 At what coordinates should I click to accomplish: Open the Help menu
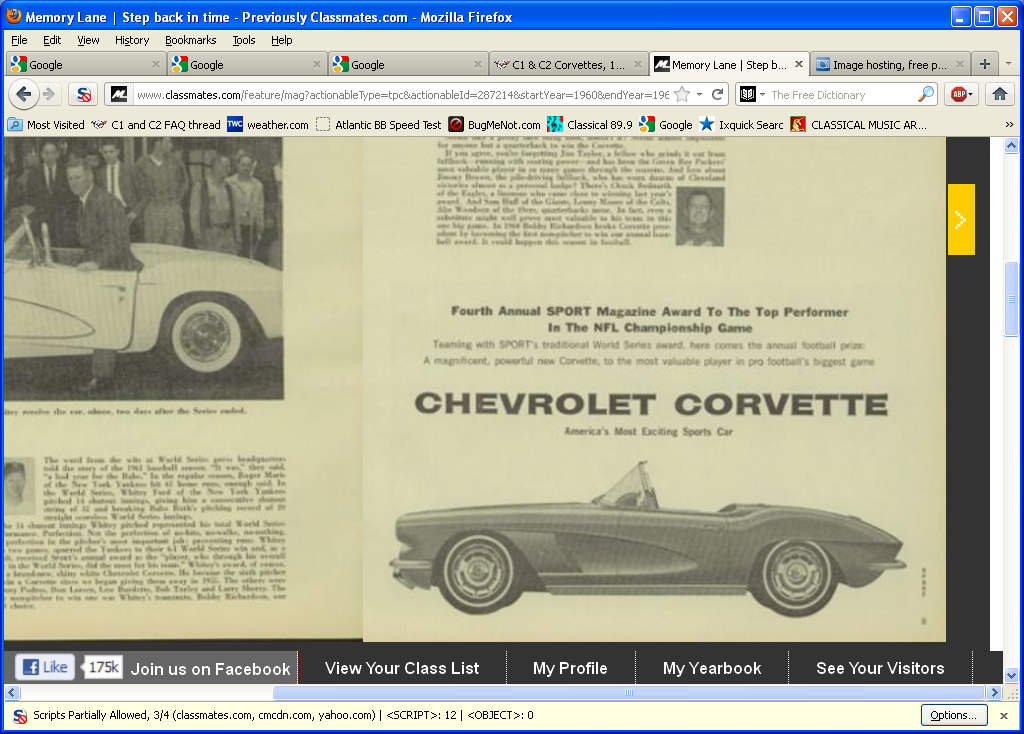tap(281, 40)
